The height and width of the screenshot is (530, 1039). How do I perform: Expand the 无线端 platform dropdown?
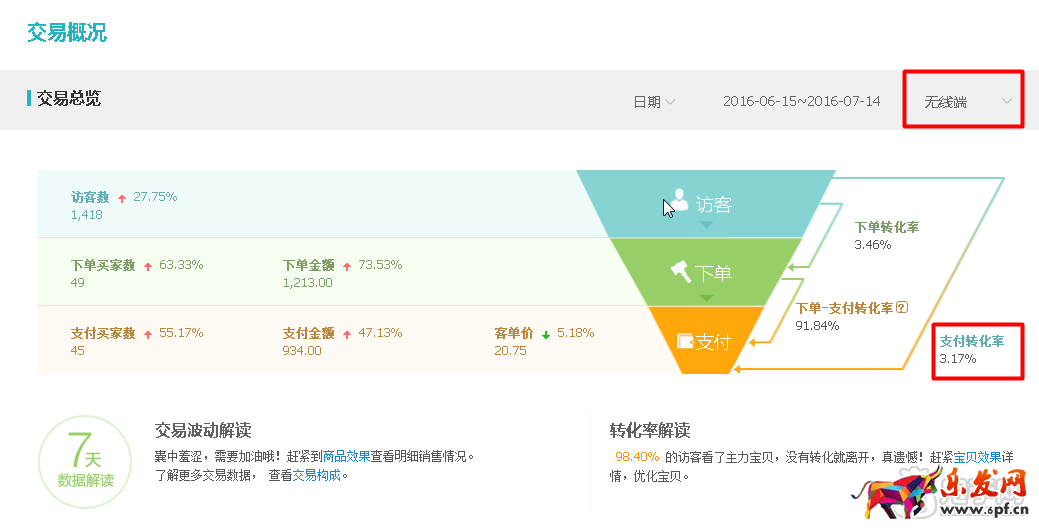pyautogui.click(x=966, y=102)
